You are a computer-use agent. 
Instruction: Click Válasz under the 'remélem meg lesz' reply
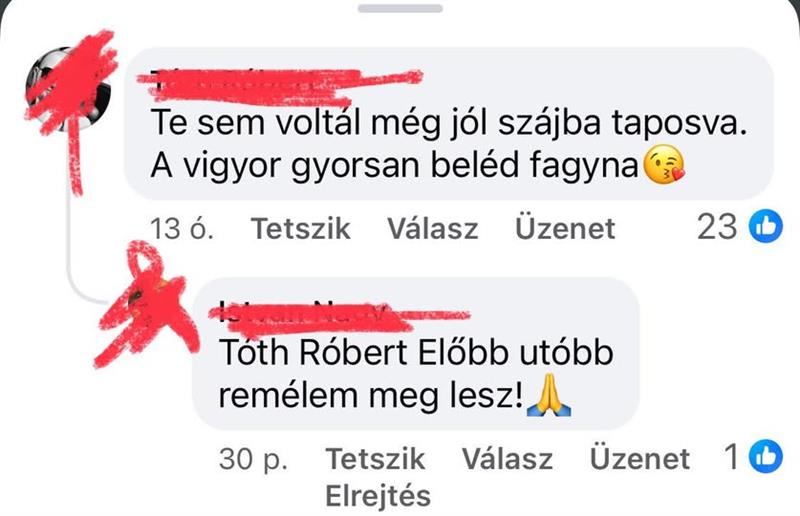508,458
